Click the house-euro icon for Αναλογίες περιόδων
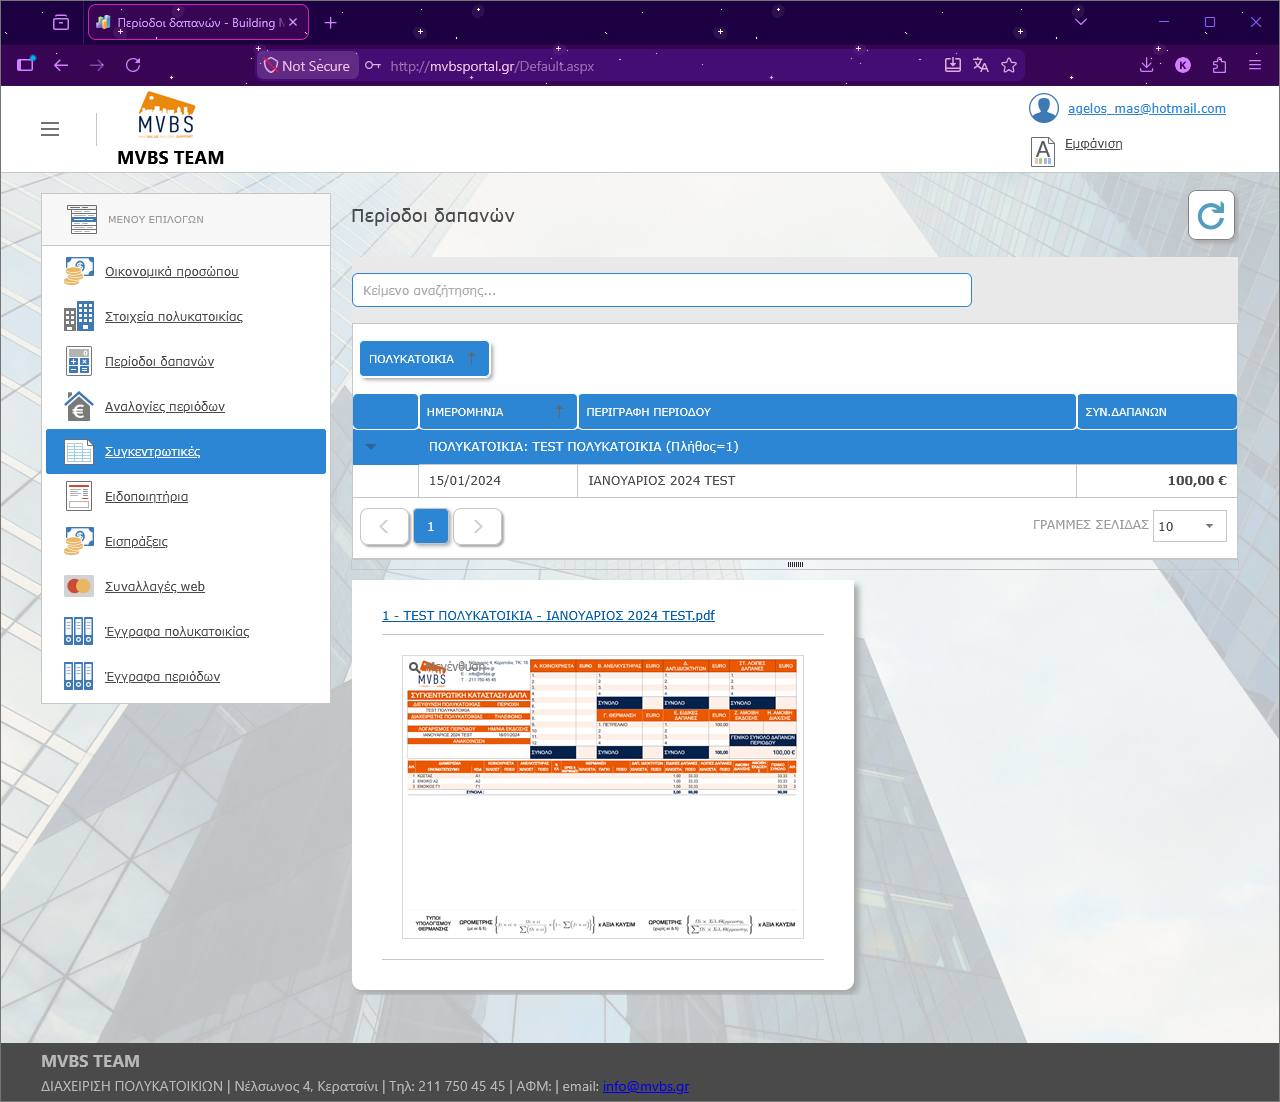The width and height of the screenshot is (1280, 1102). click(79, 406)
